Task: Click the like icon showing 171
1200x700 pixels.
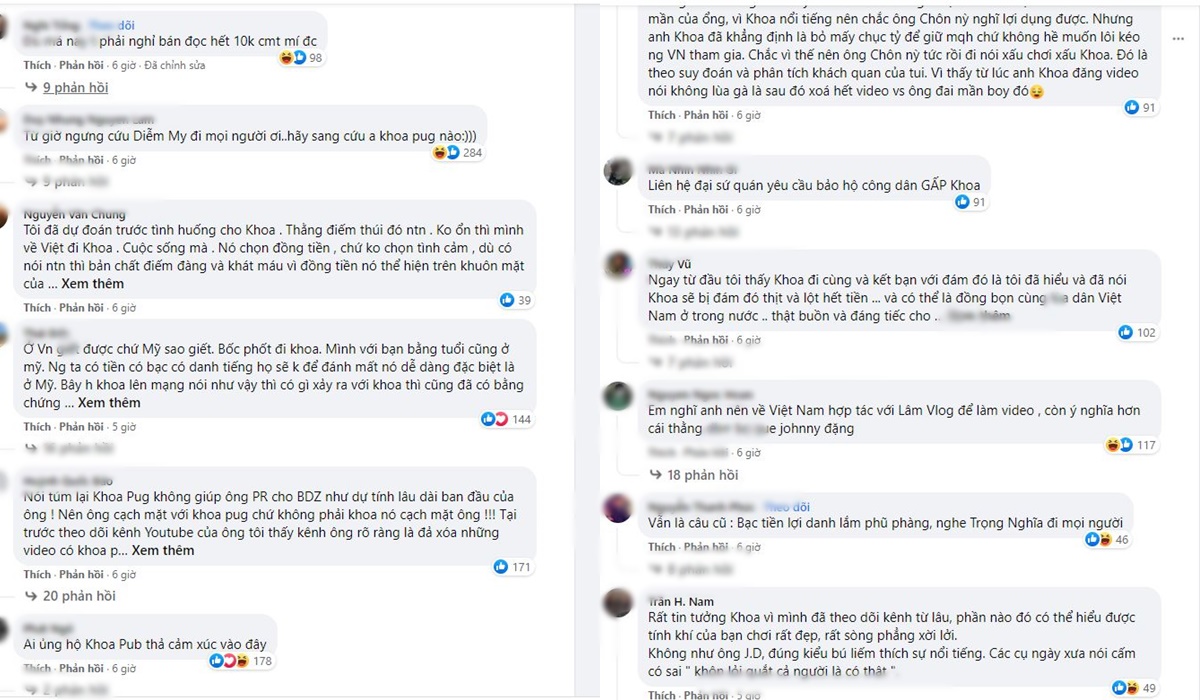Action: (501, 567)
